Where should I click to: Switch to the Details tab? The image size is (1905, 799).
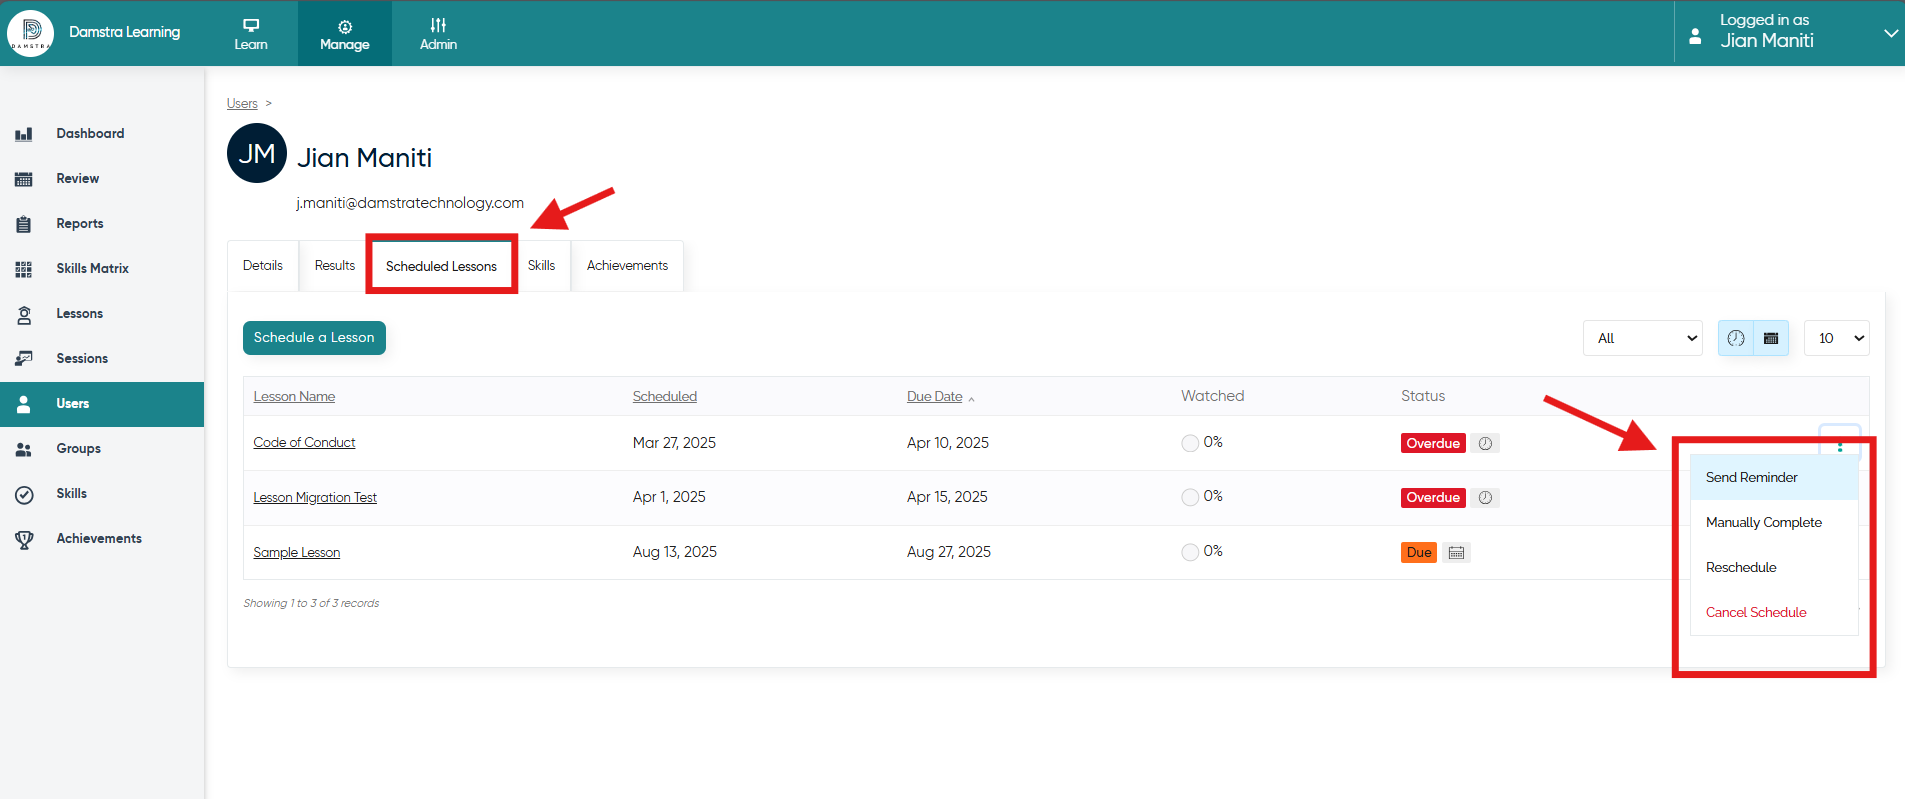click(x=263, y=266)
